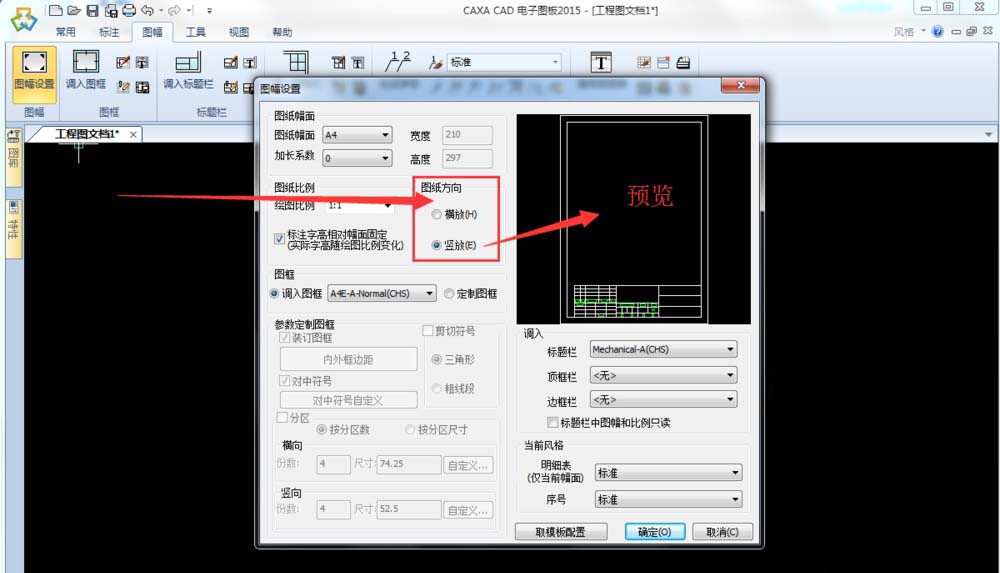
Task: Open the A4E-A-Normal(CHS) frame dropdown
Action: (382, 294)
